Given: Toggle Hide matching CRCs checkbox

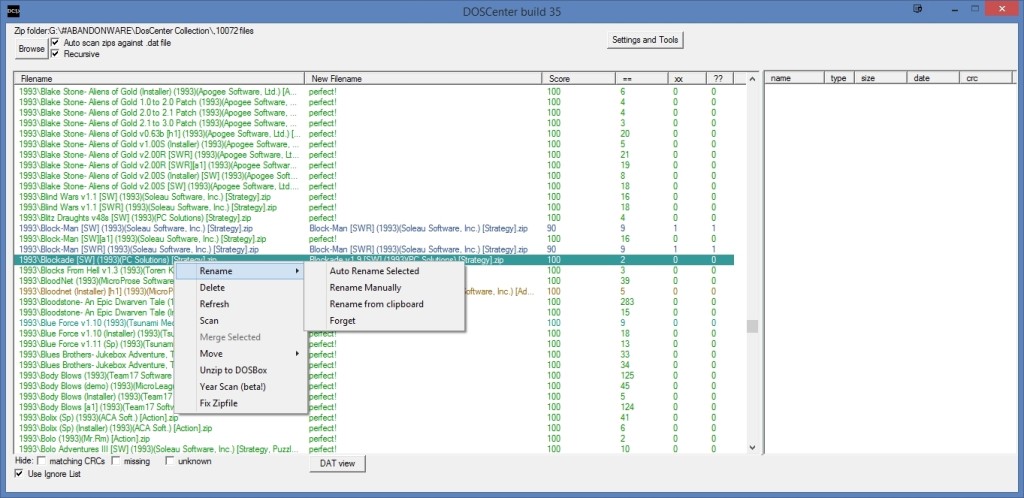Looking at the screenshot, I should [42, 461].
